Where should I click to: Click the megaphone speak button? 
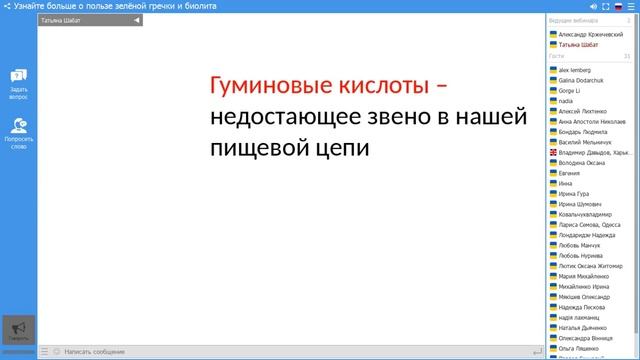(x=18, y=330)
